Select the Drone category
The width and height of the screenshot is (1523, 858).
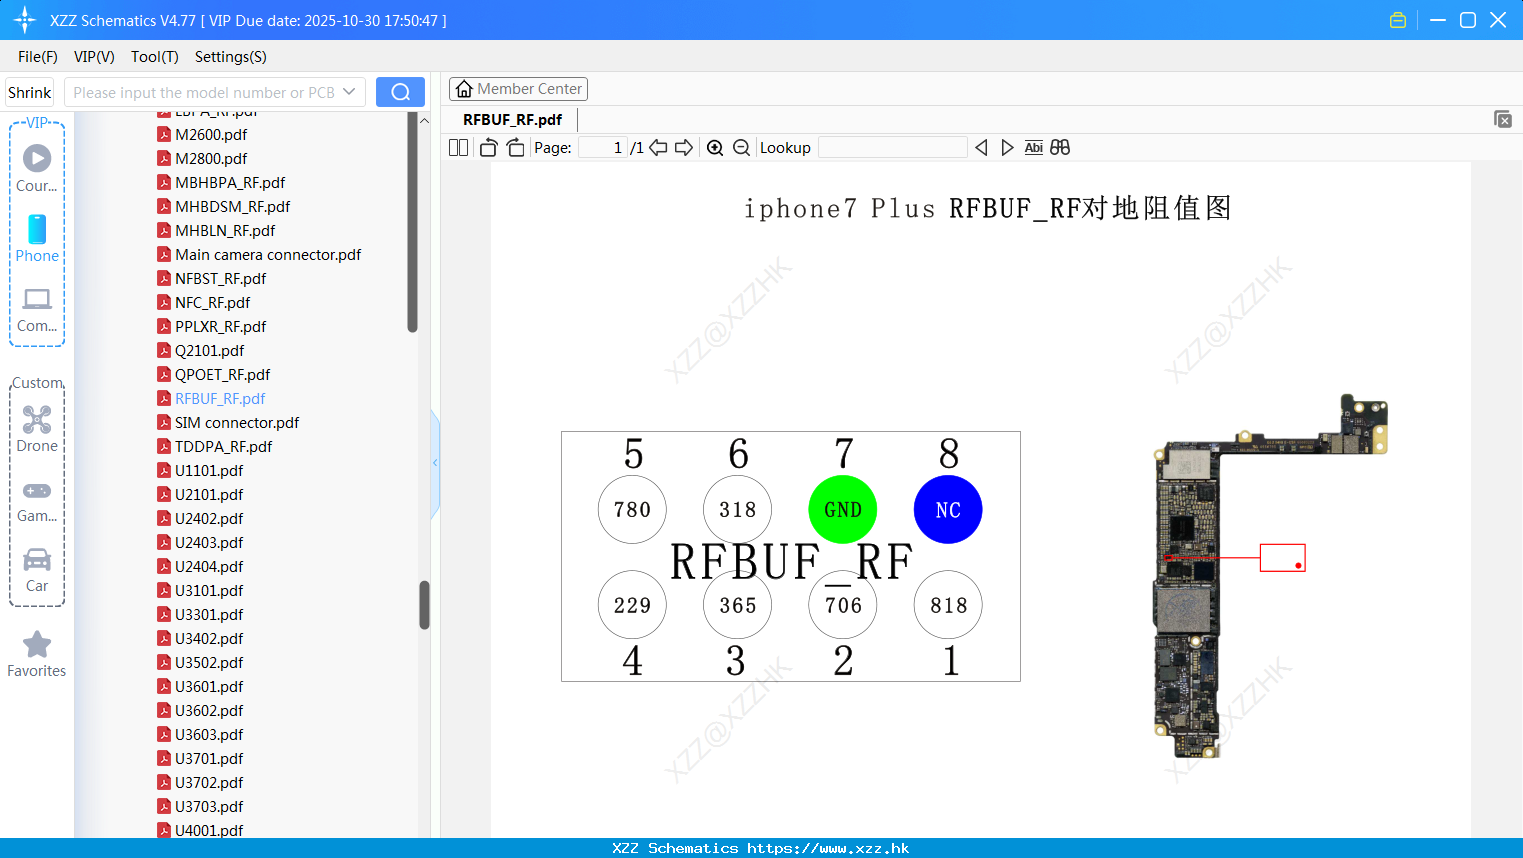coord(37,429)
